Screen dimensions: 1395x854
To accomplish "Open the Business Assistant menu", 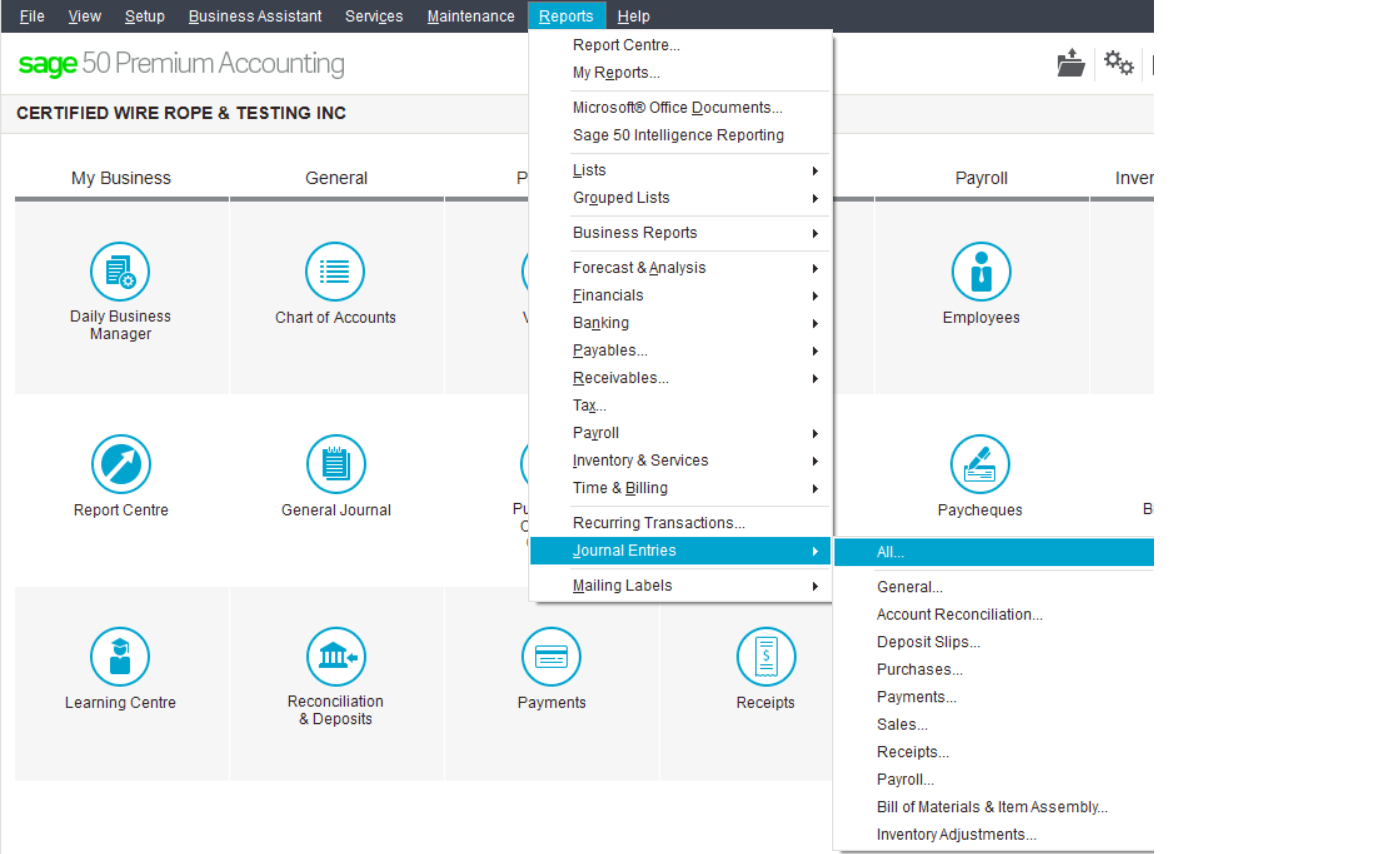I will pyautogui.click(x=255, y=16).
